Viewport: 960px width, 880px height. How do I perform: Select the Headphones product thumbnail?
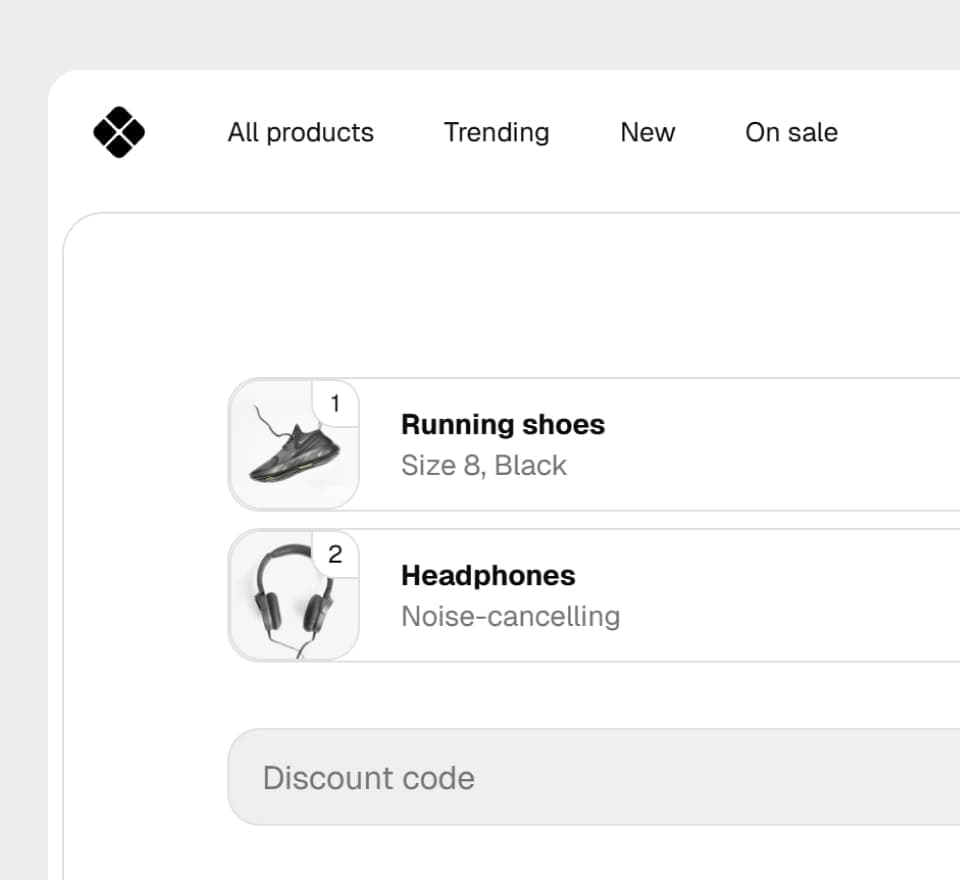click(293, 595)
